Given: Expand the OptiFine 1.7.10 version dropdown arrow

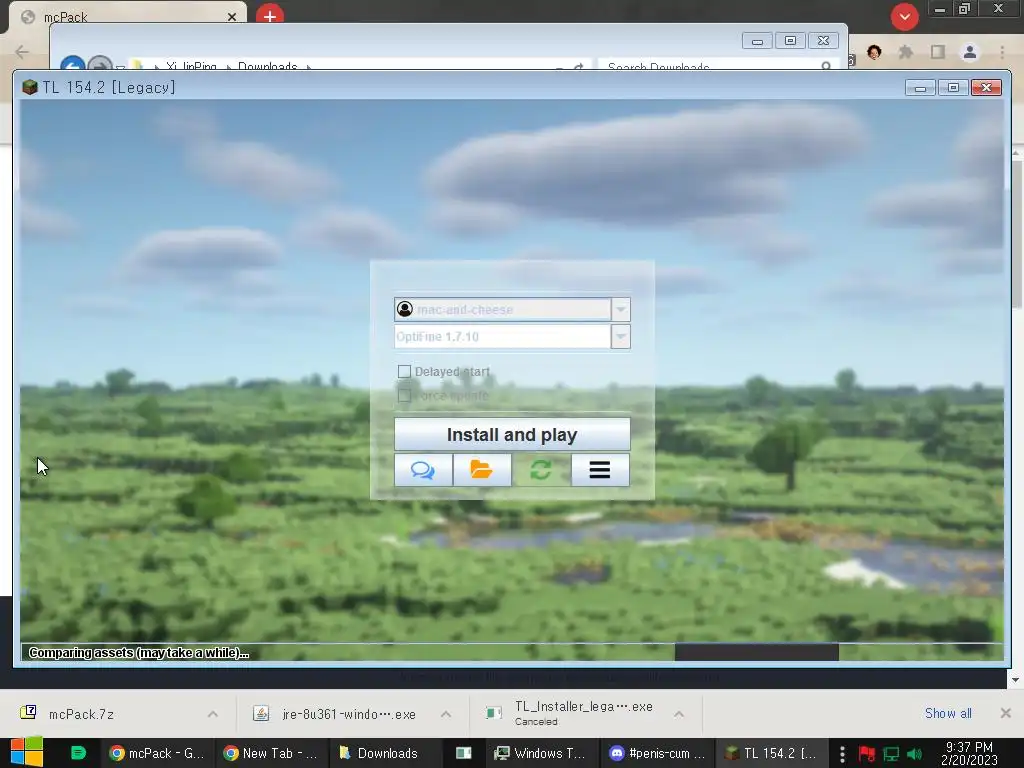Looking at the screenshot, I should pos(621,337).
